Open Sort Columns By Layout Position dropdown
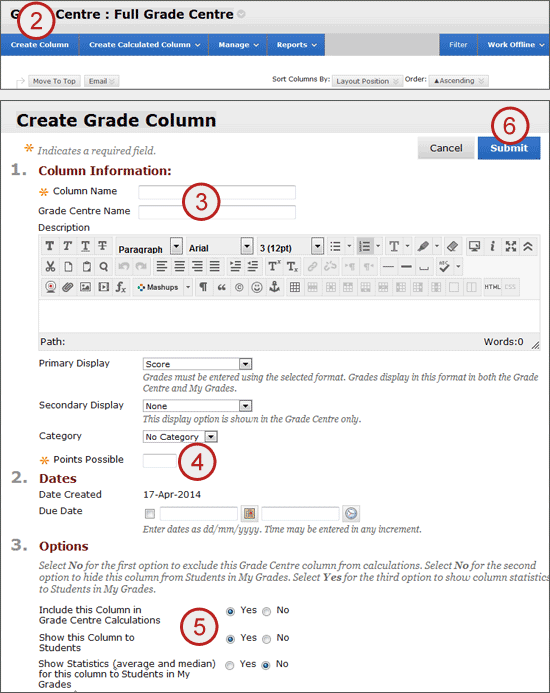Screen dimensions: 550x693 (367, 81)
